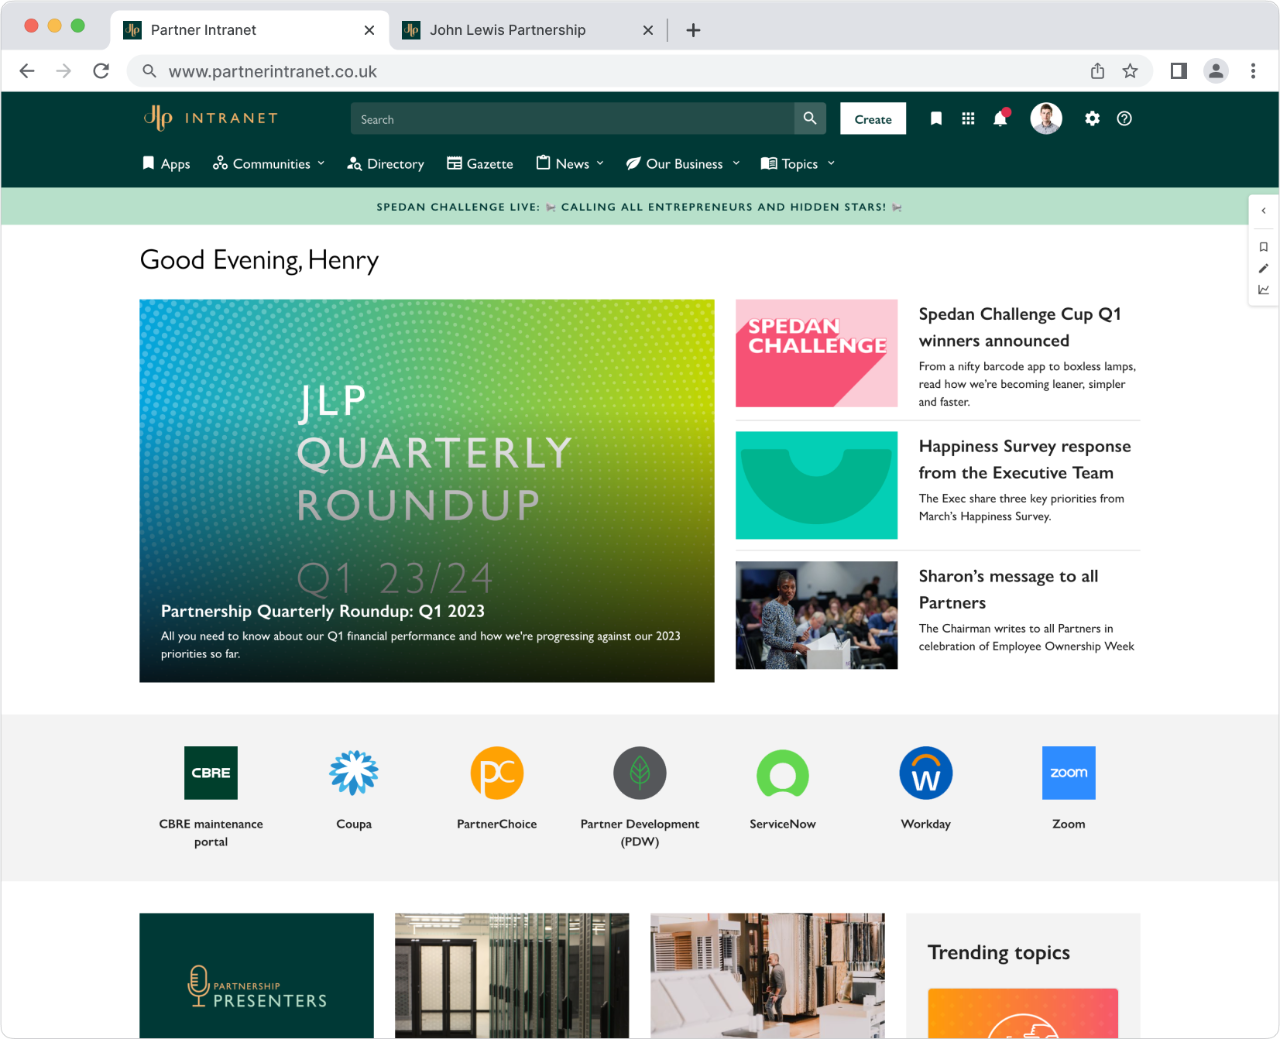The width and height of the screenshot is (1280, 1039).
Task: Click the browser address bar URL
Action: (x=273, y=71)
